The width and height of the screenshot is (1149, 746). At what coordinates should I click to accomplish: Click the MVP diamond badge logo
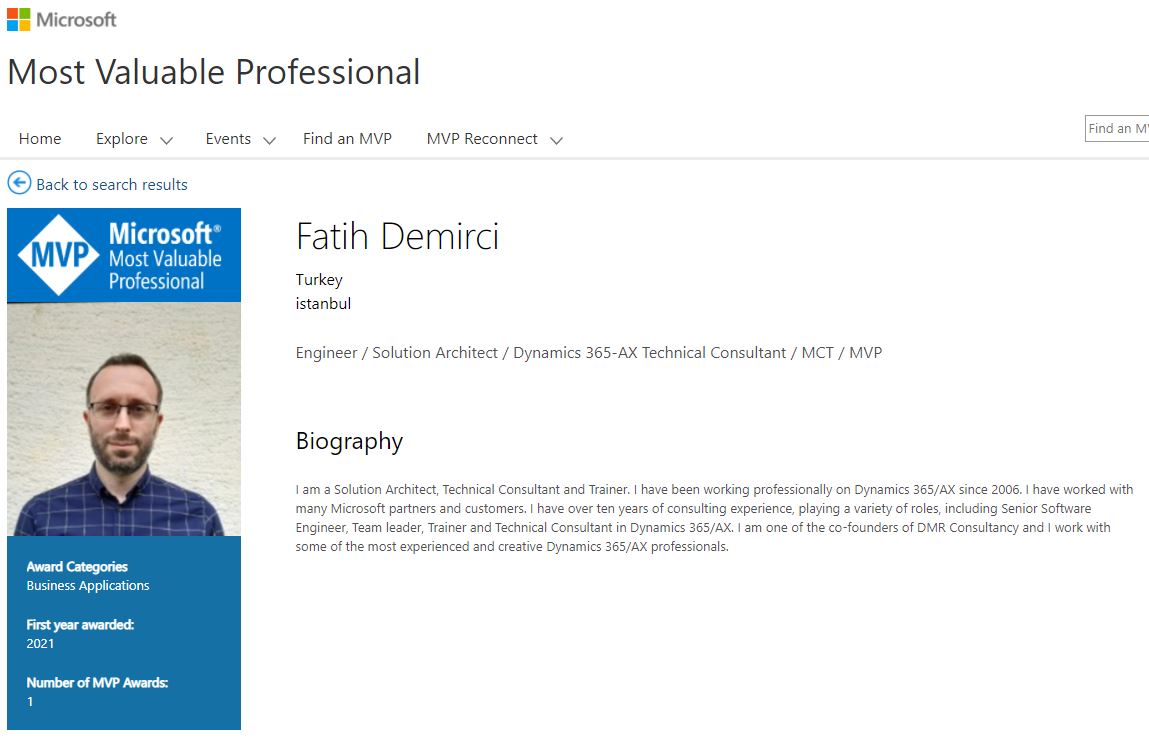point(59,255)
